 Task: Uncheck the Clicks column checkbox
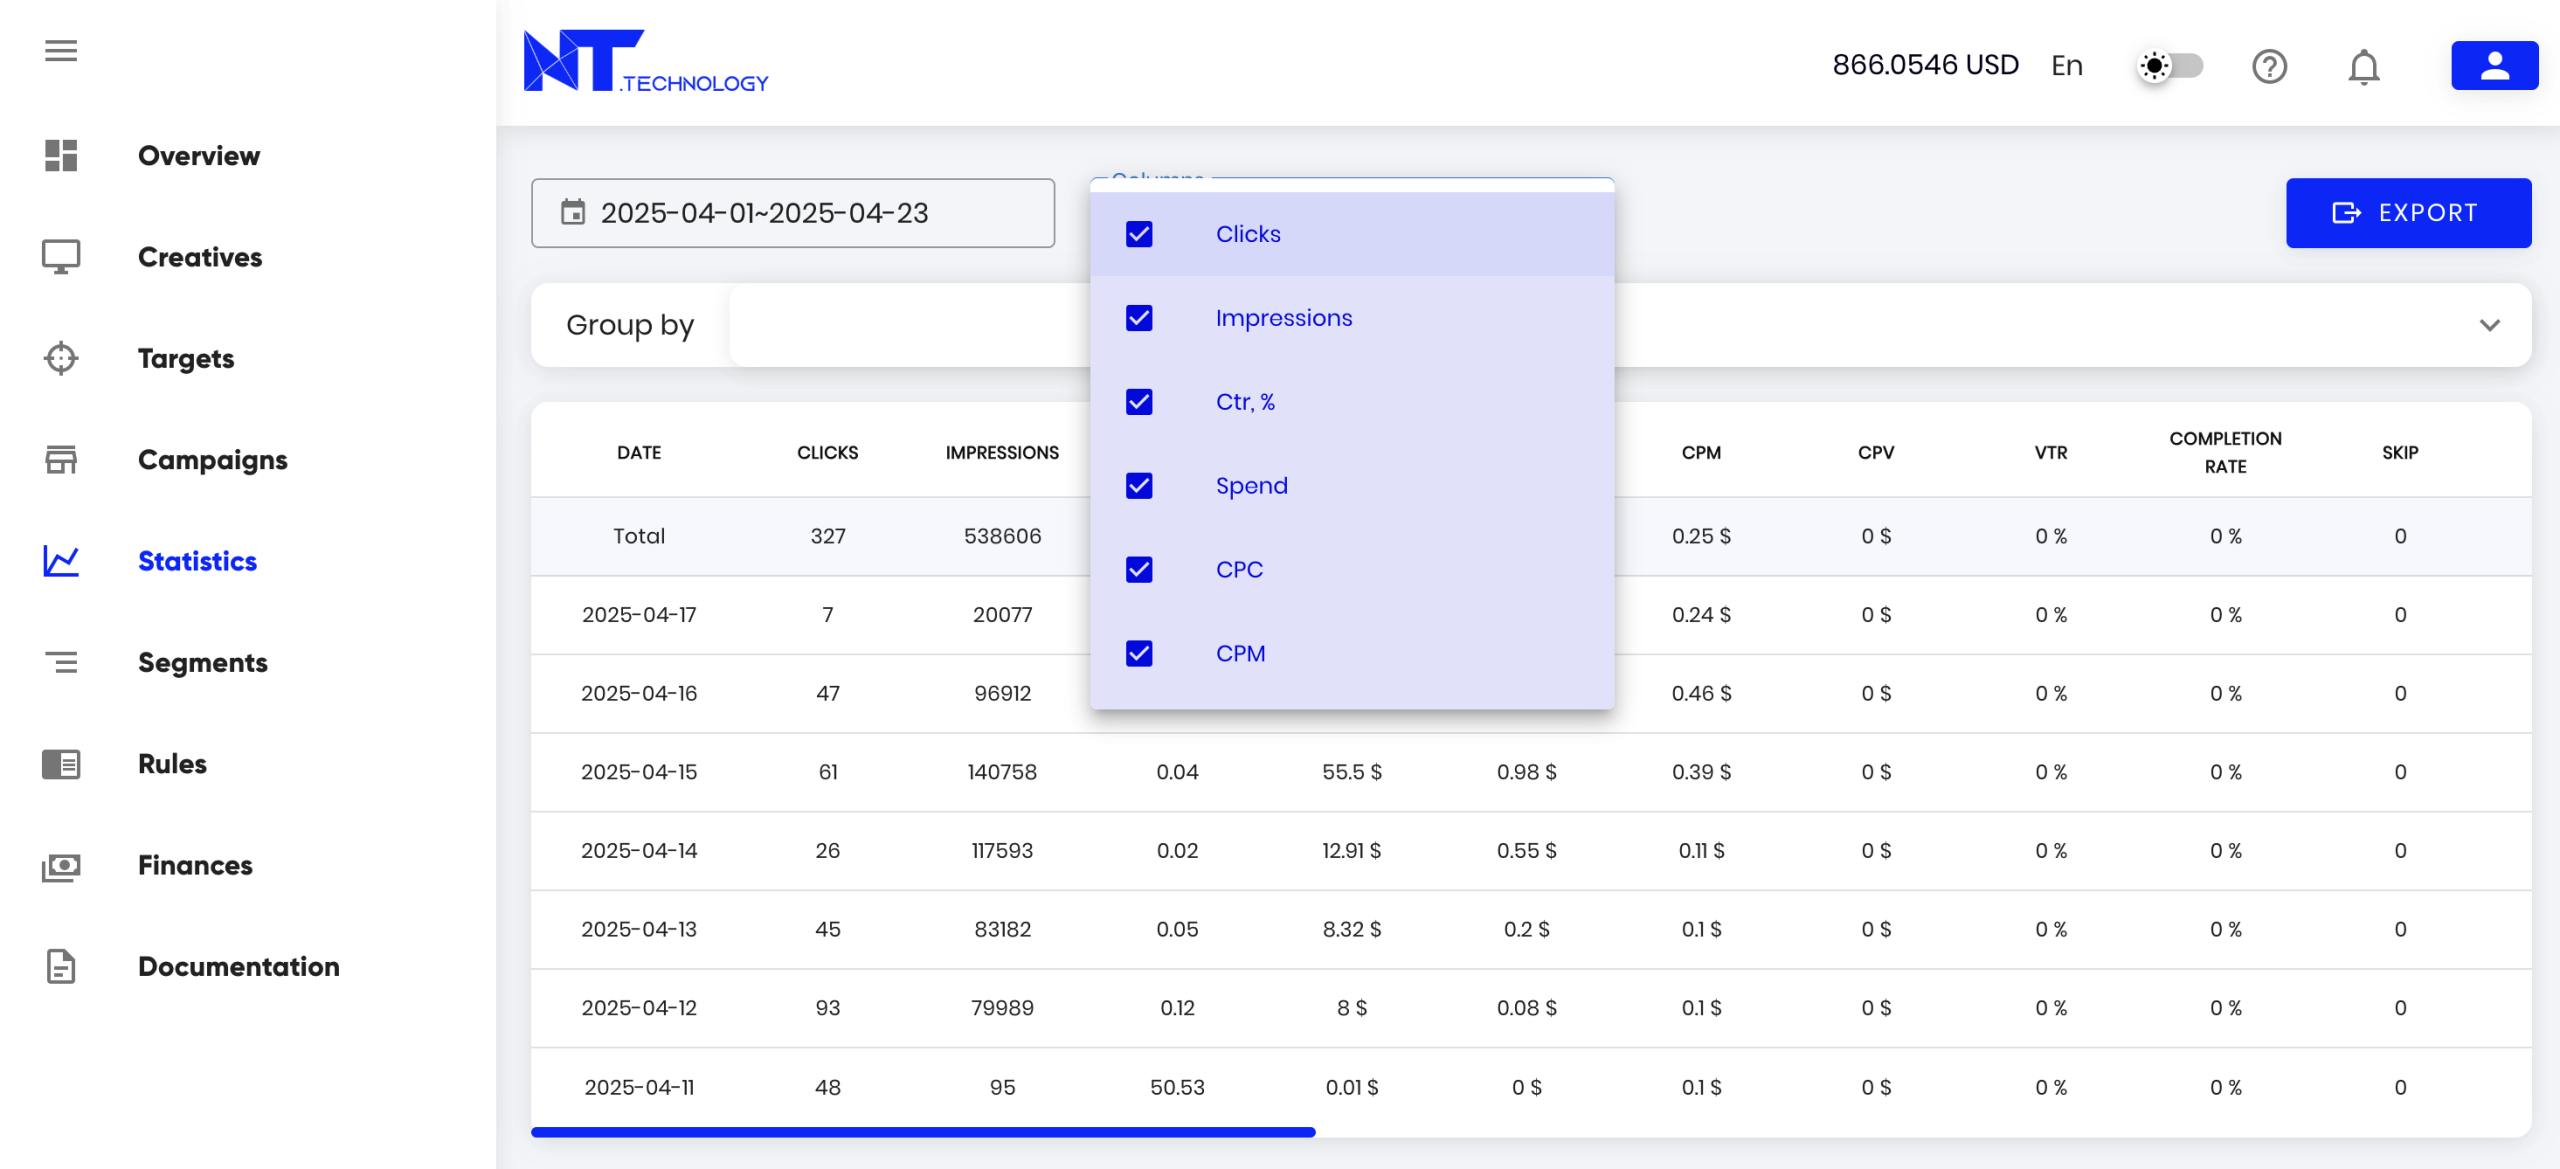tap(1139, 234)
